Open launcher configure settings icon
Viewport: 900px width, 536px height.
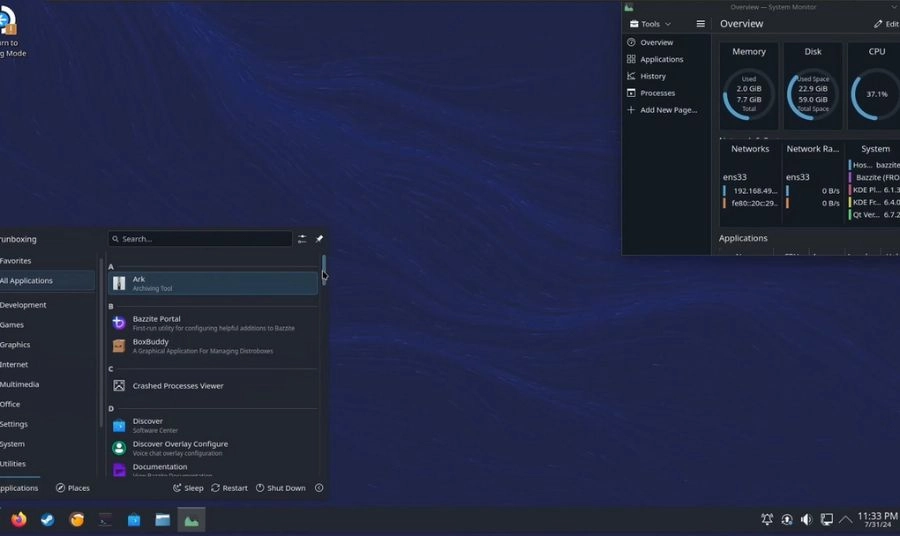(302, 239)
